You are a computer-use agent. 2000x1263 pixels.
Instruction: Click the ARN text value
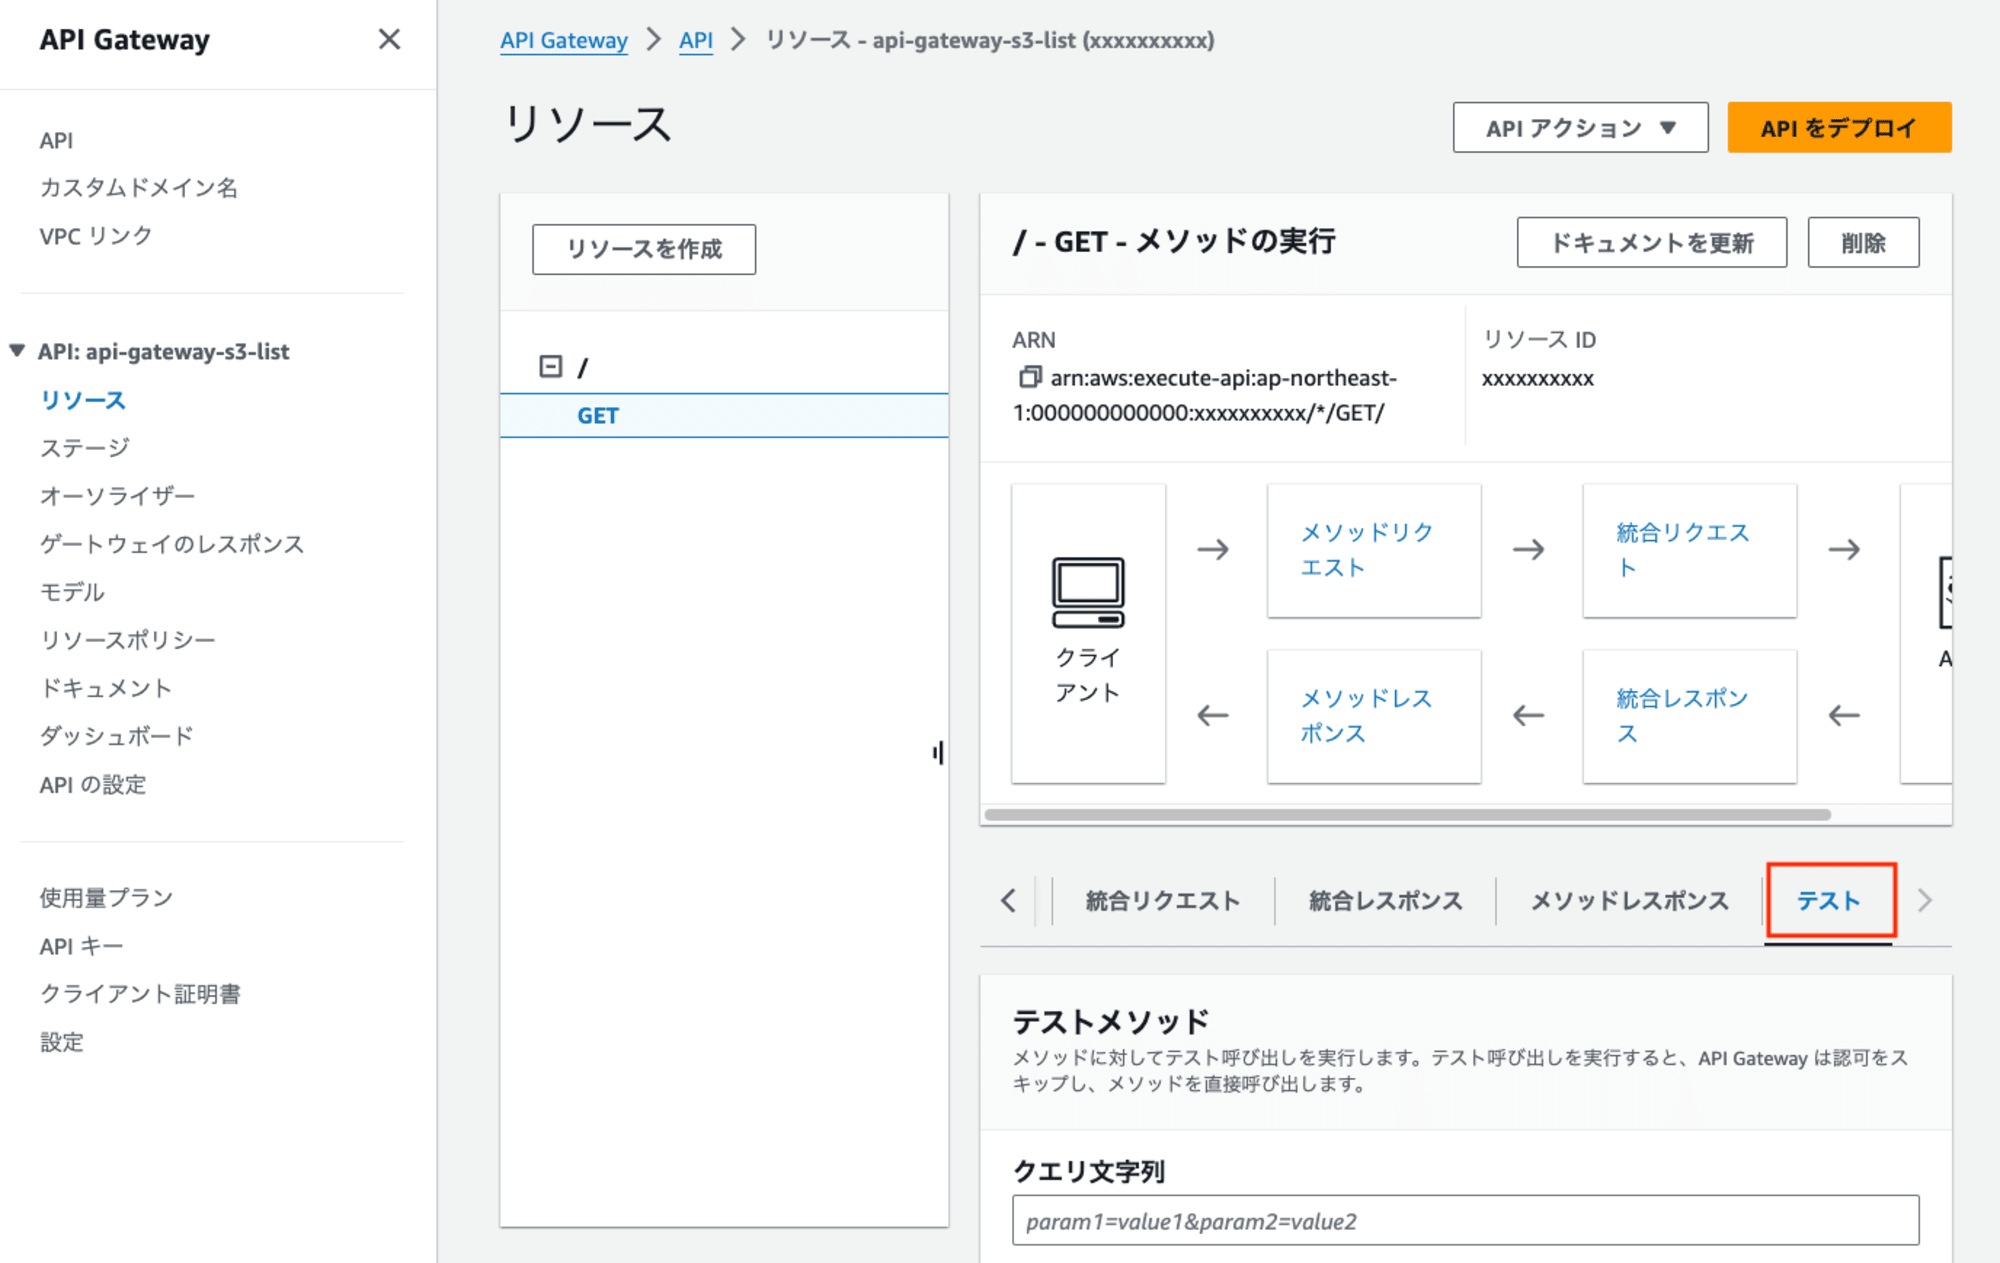1205,395
